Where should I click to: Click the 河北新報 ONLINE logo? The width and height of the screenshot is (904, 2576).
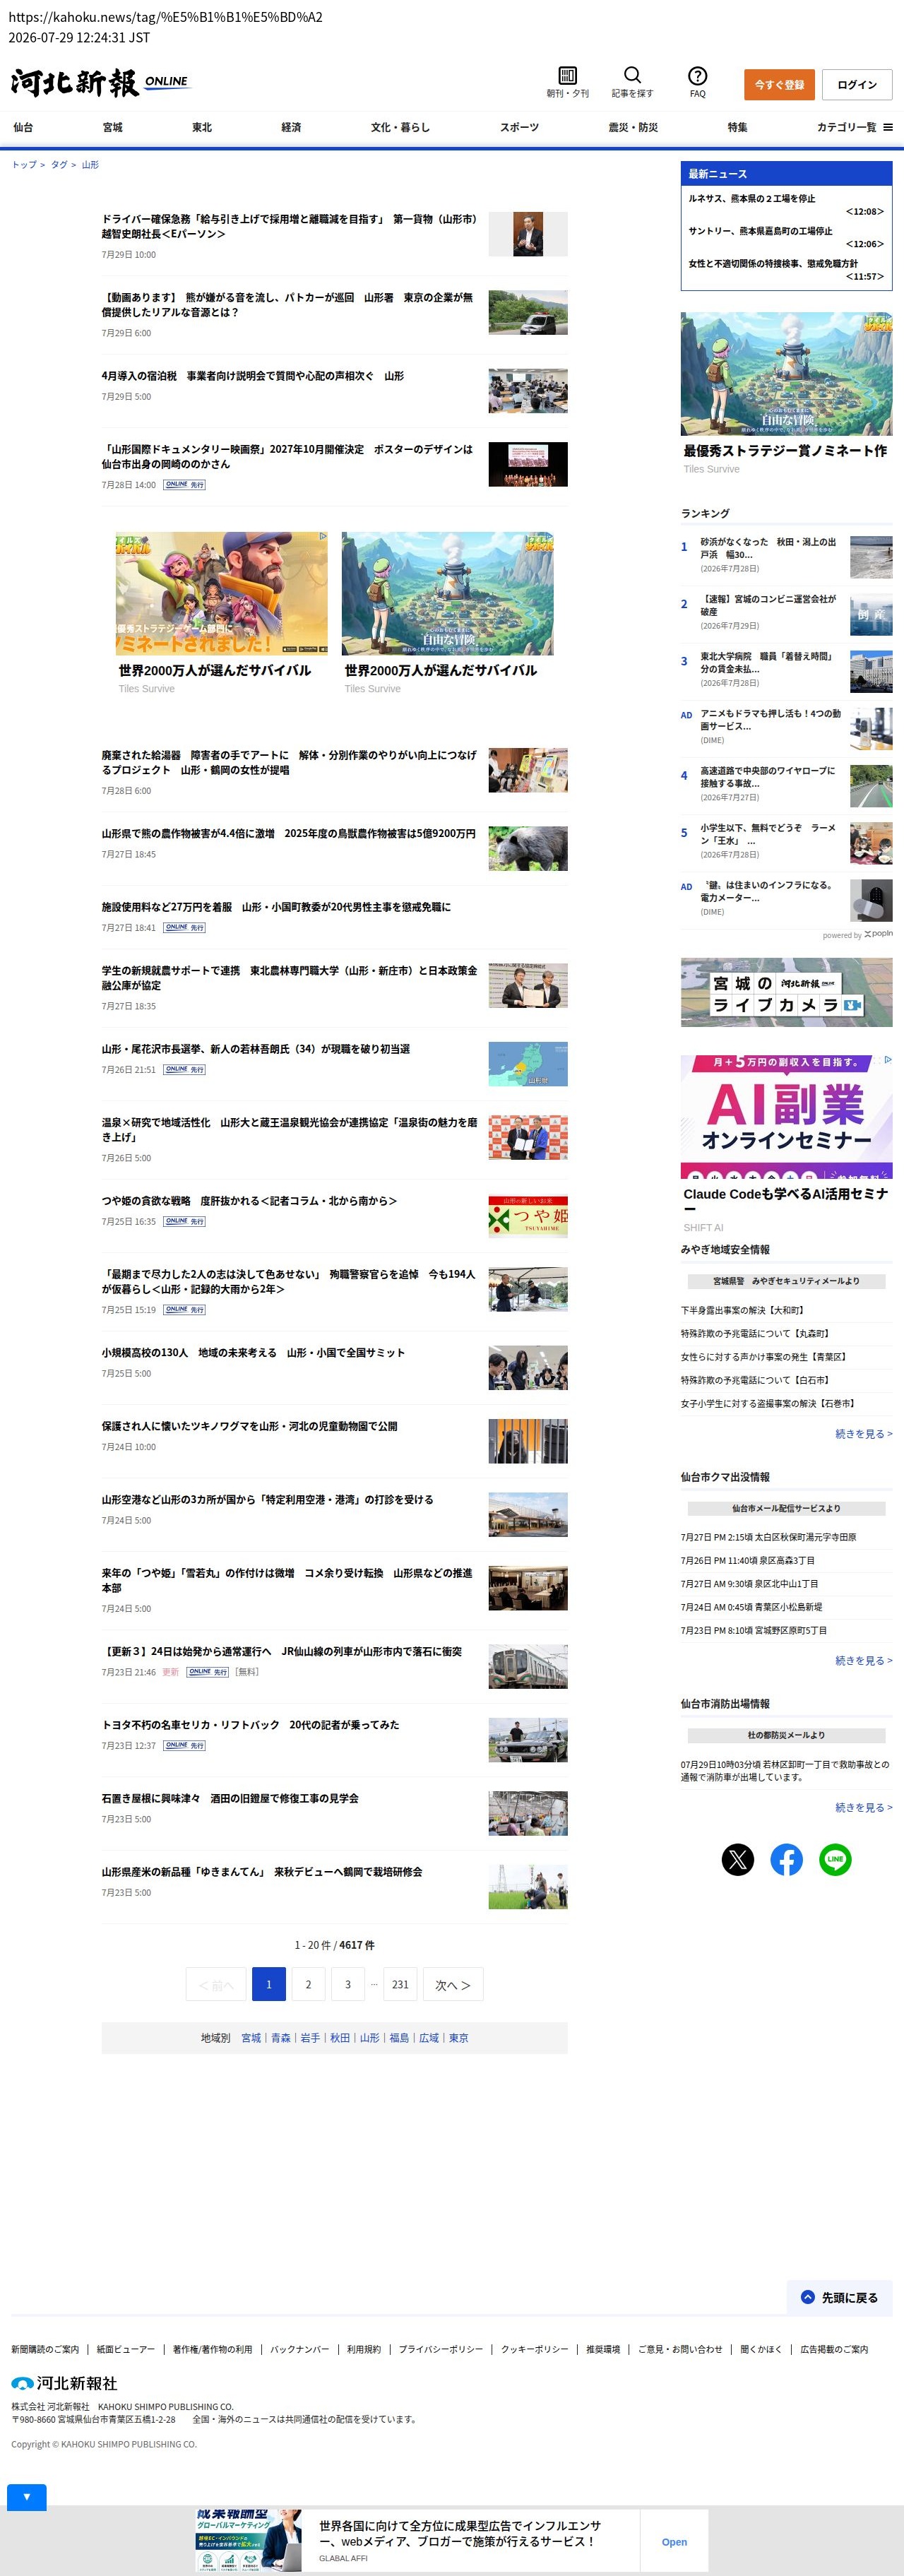coord(99,83)
